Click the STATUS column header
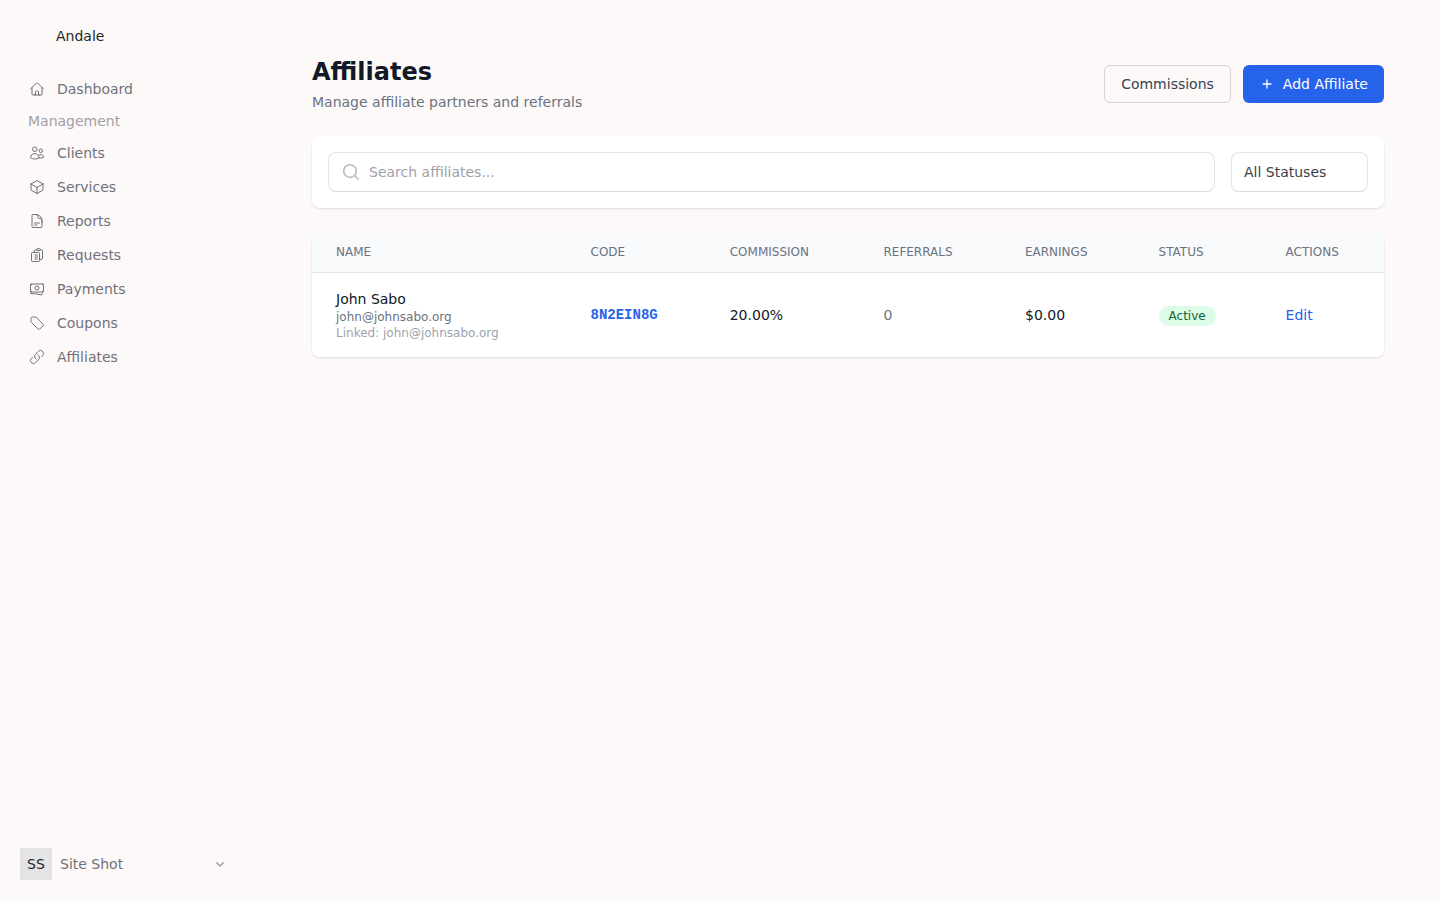 (x=1181, y=252)
